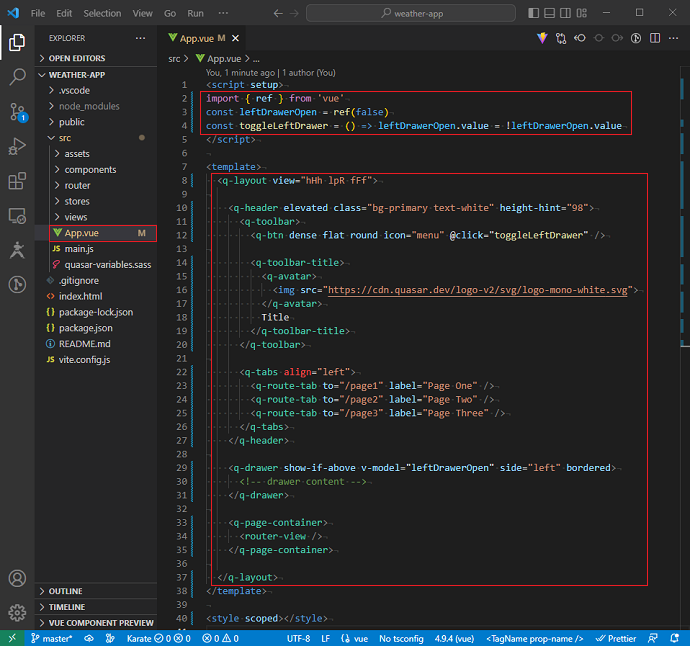Toggle the secondary side bar

click(x=565, y=13)
